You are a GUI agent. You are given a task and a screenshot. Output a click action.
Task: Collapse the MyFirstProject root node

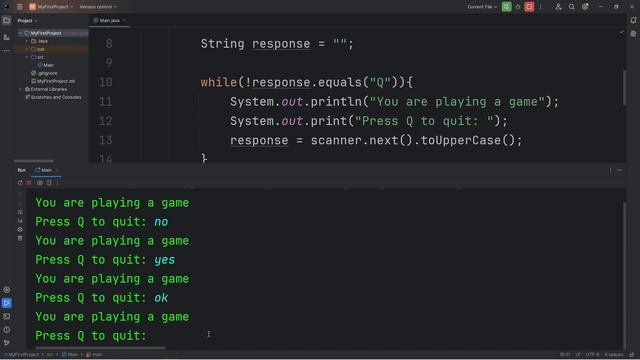[20, 33]
